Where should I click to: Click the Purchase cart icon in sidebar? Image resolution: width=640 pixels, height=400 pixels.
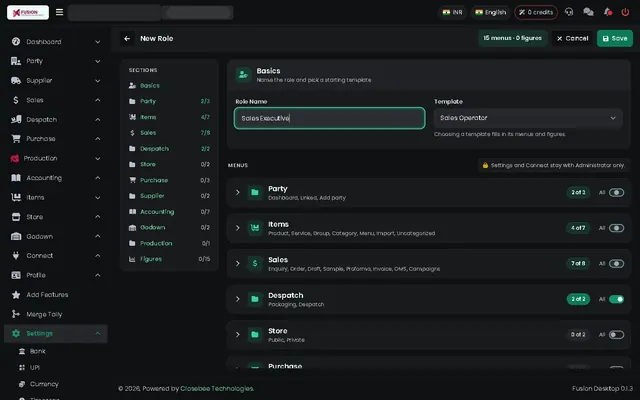click(x=16, y=139)
